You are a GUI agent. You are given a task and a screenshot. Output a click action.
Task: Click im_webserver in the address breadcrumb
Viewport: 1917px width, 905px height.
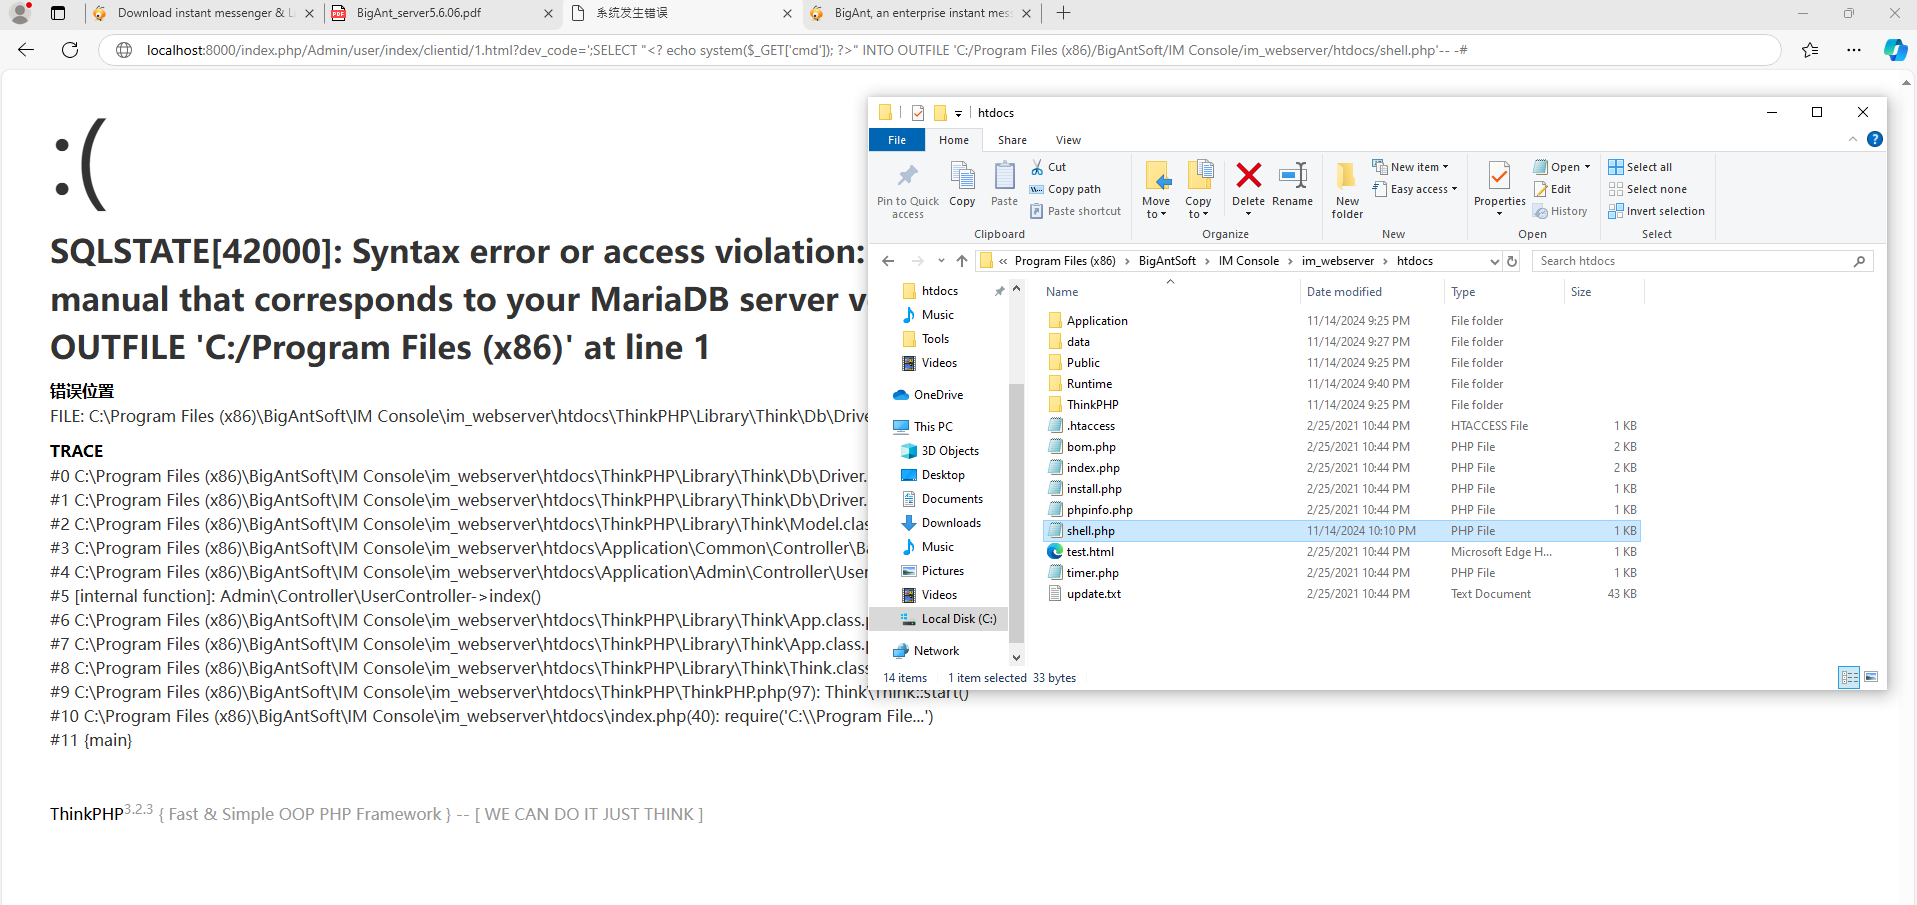[x=1338, y=261]
